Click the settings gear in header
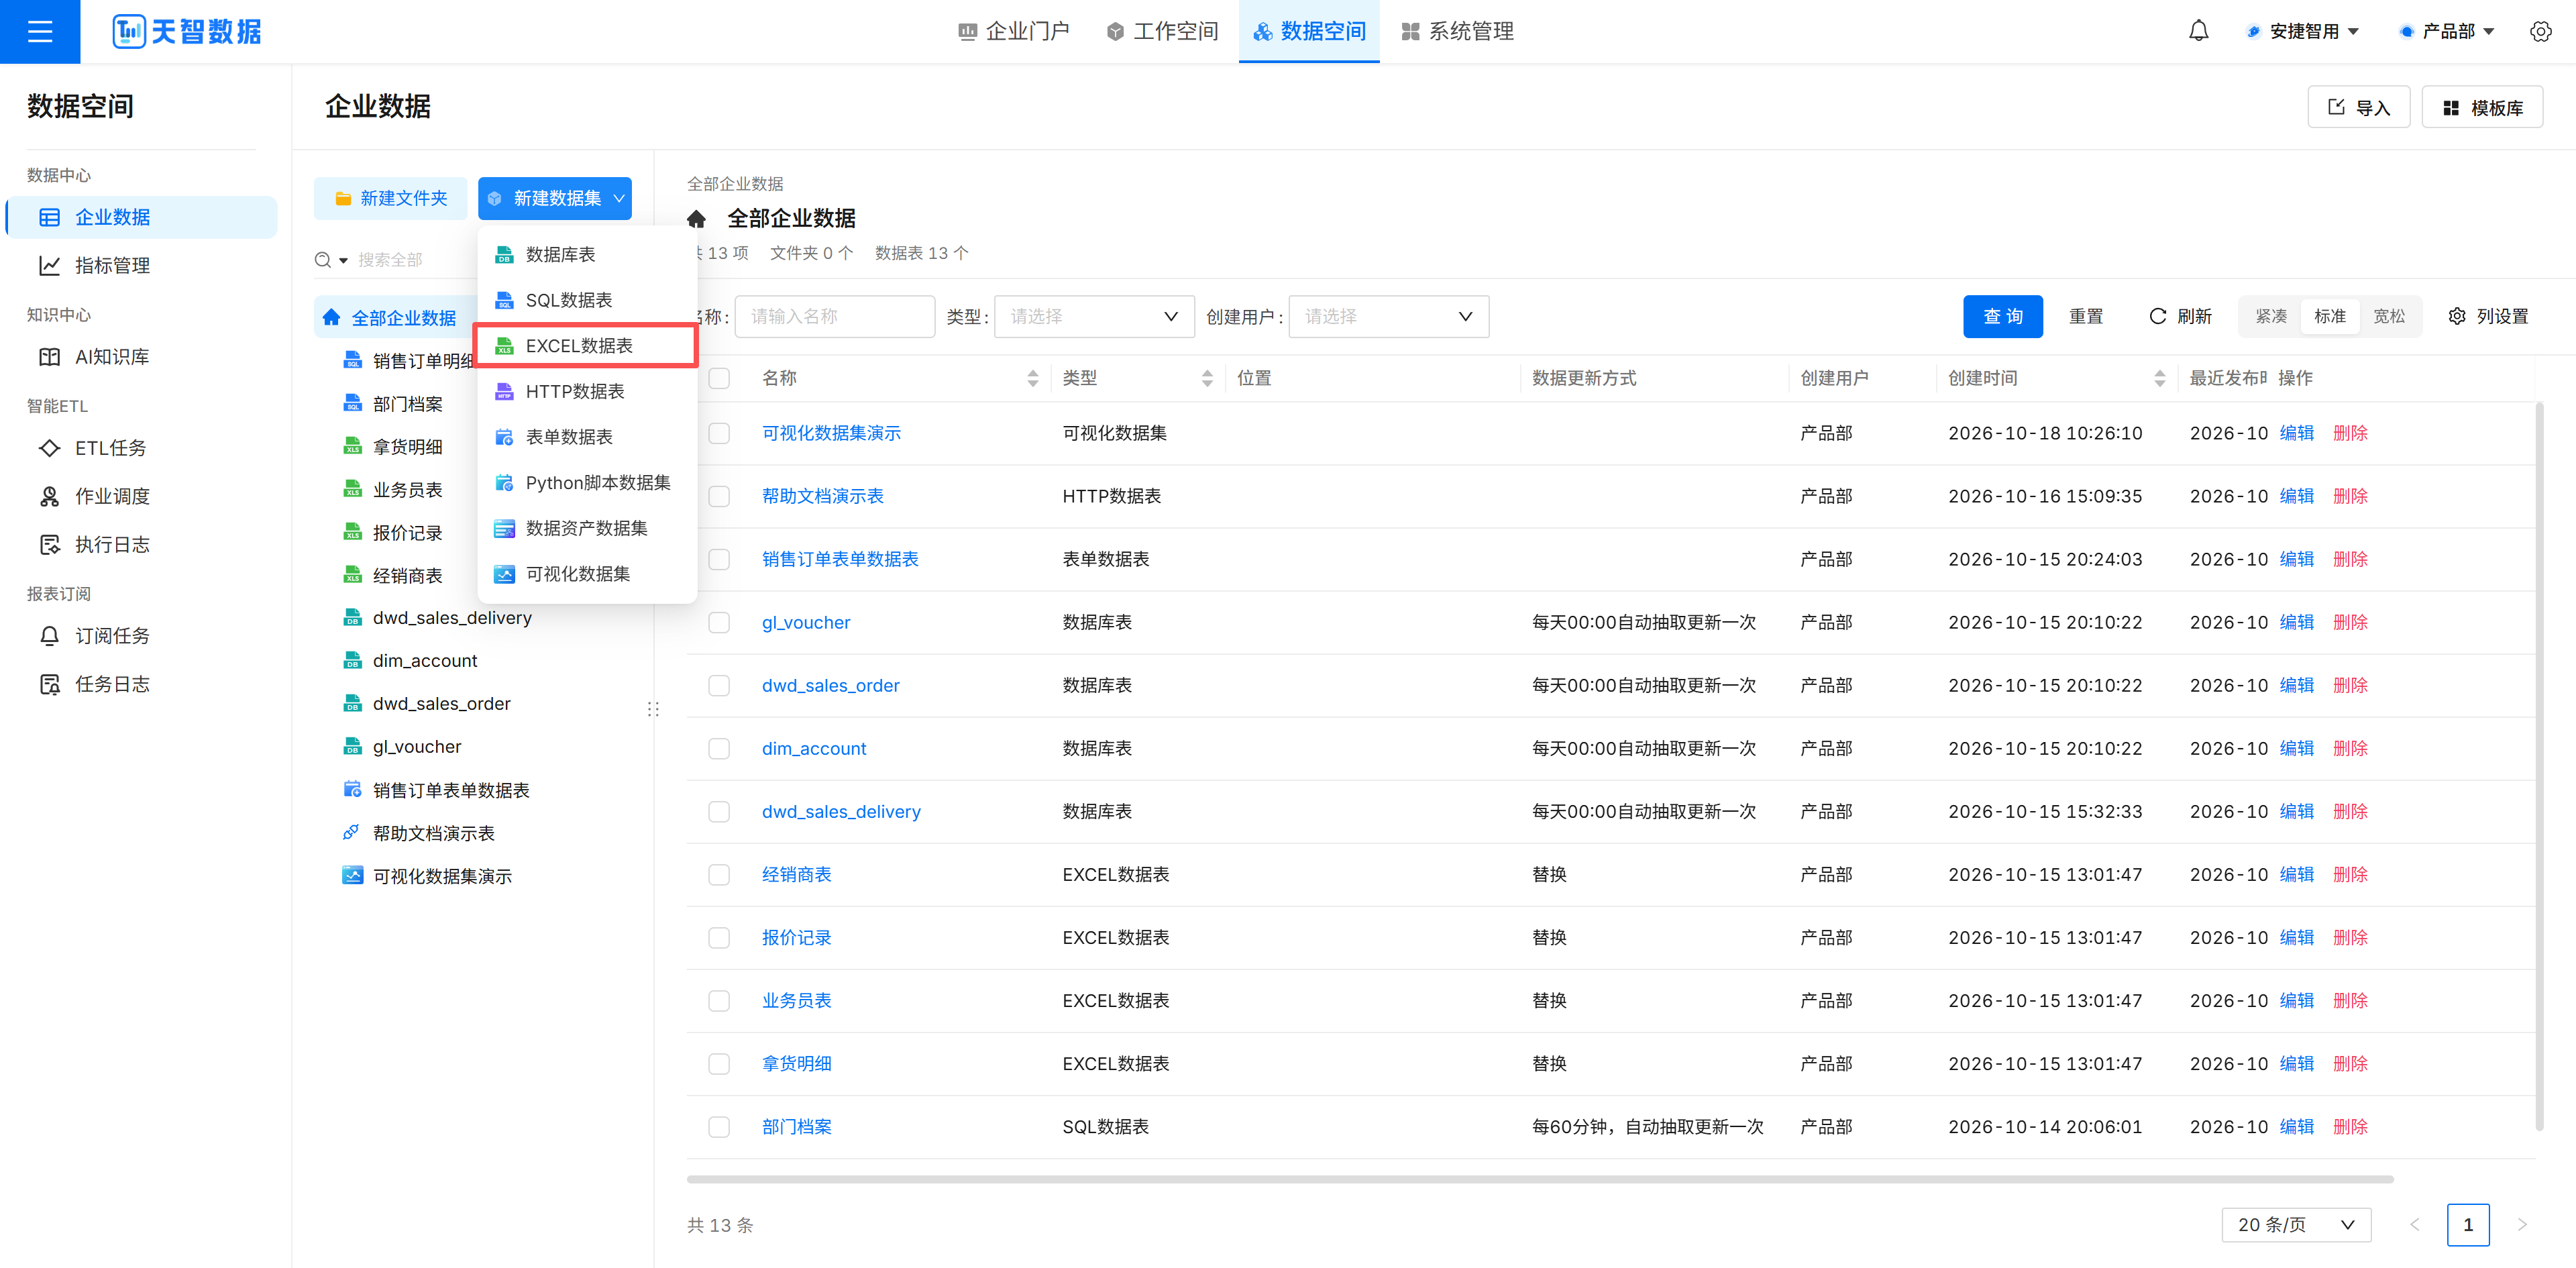Viewport: 2576px width, 1268px height. tap(2540, 31)
